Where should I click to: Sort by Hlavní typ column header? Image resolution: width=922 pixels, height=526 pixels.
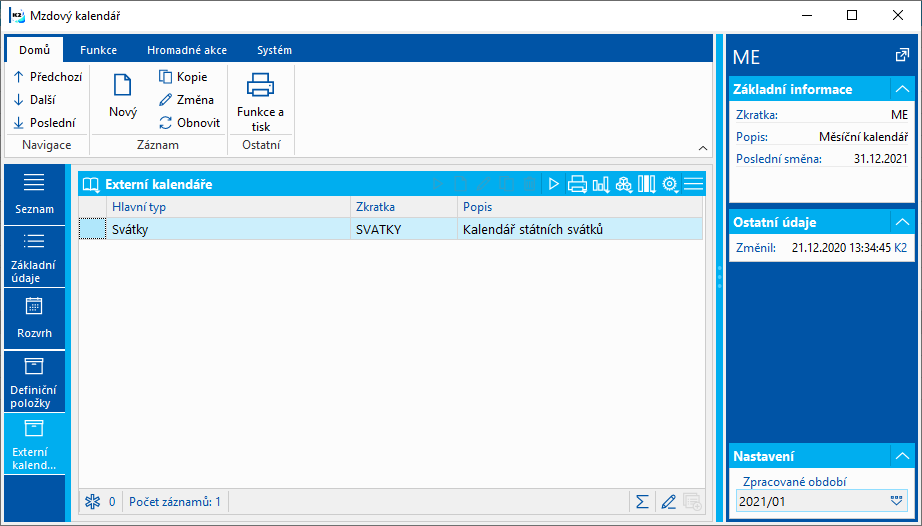(x=228, y=207)
